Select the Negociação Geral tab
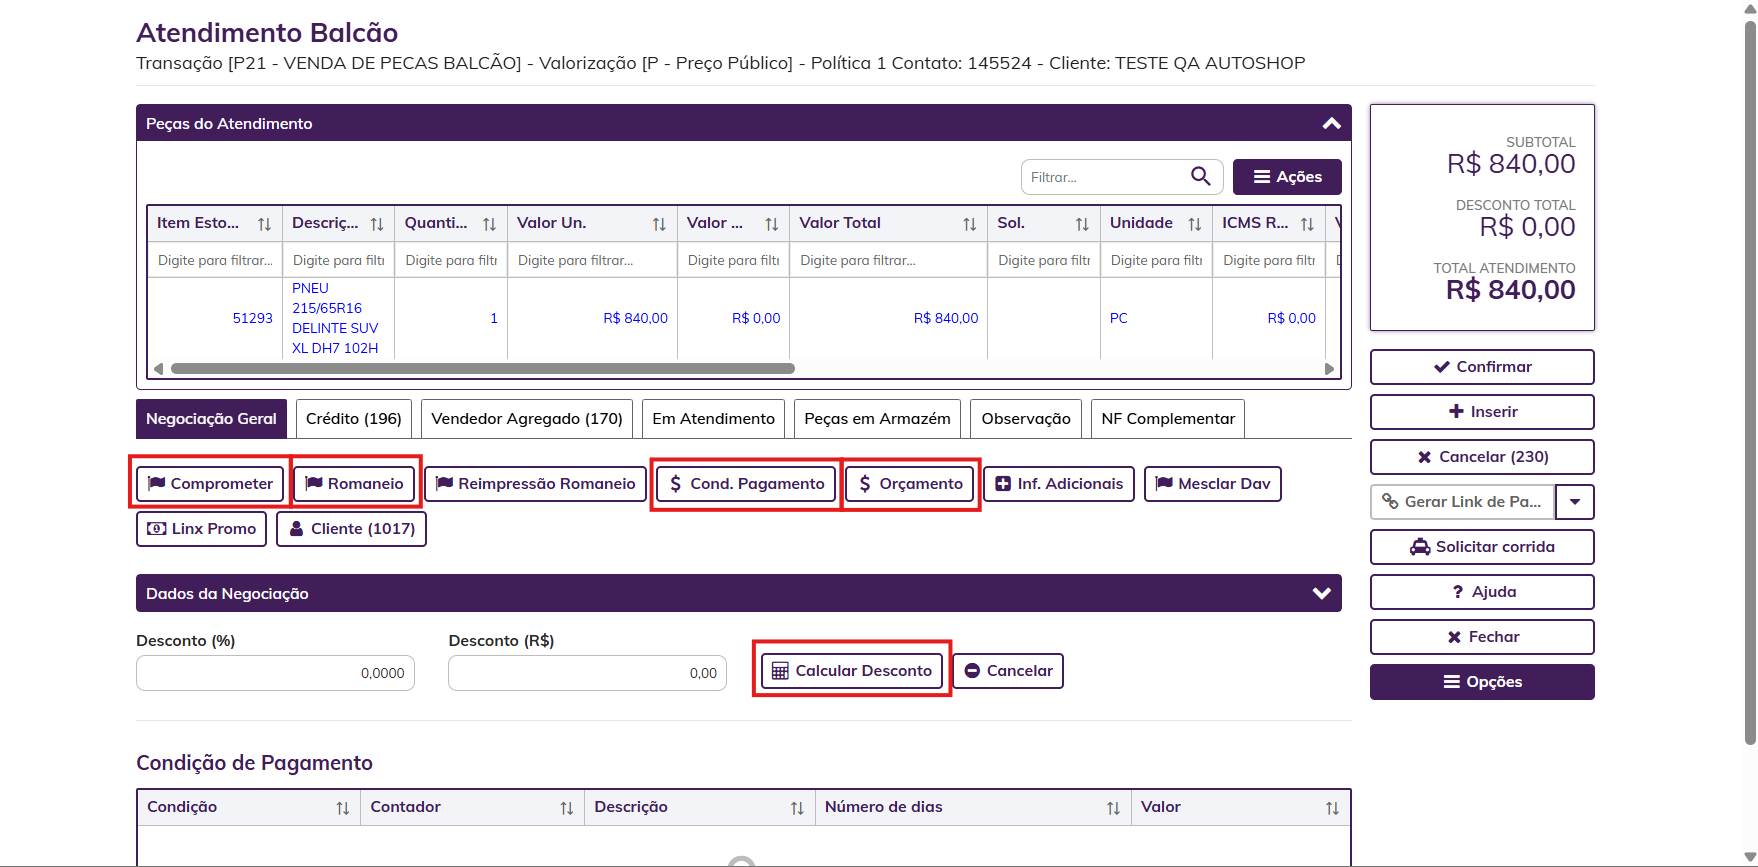 [211, 419]
